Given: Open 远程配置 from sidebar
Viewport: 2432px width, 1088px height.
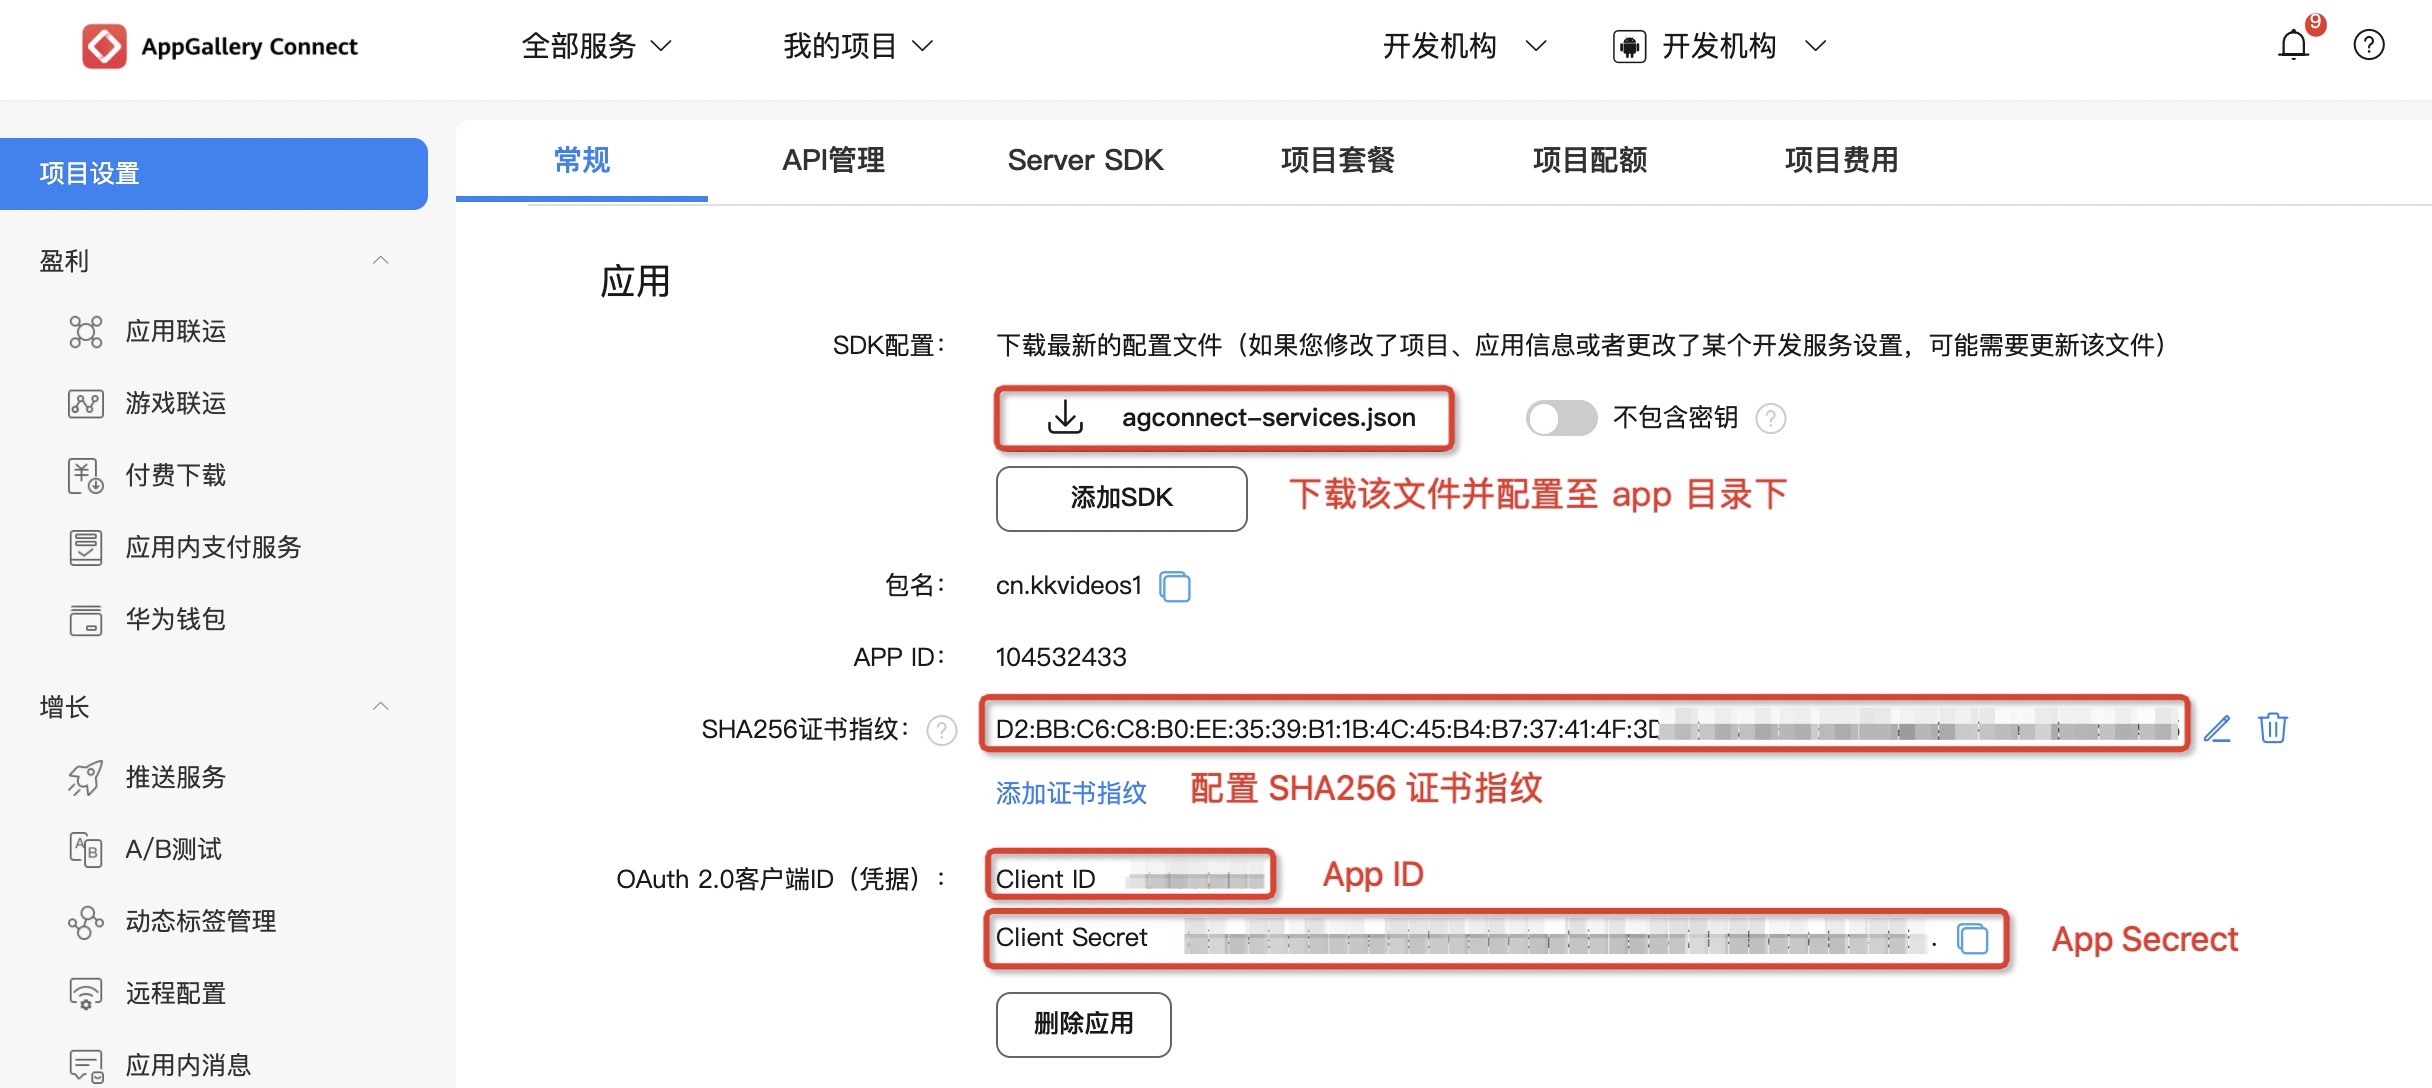Looking at the screenshot, I should tap(176, 994).
